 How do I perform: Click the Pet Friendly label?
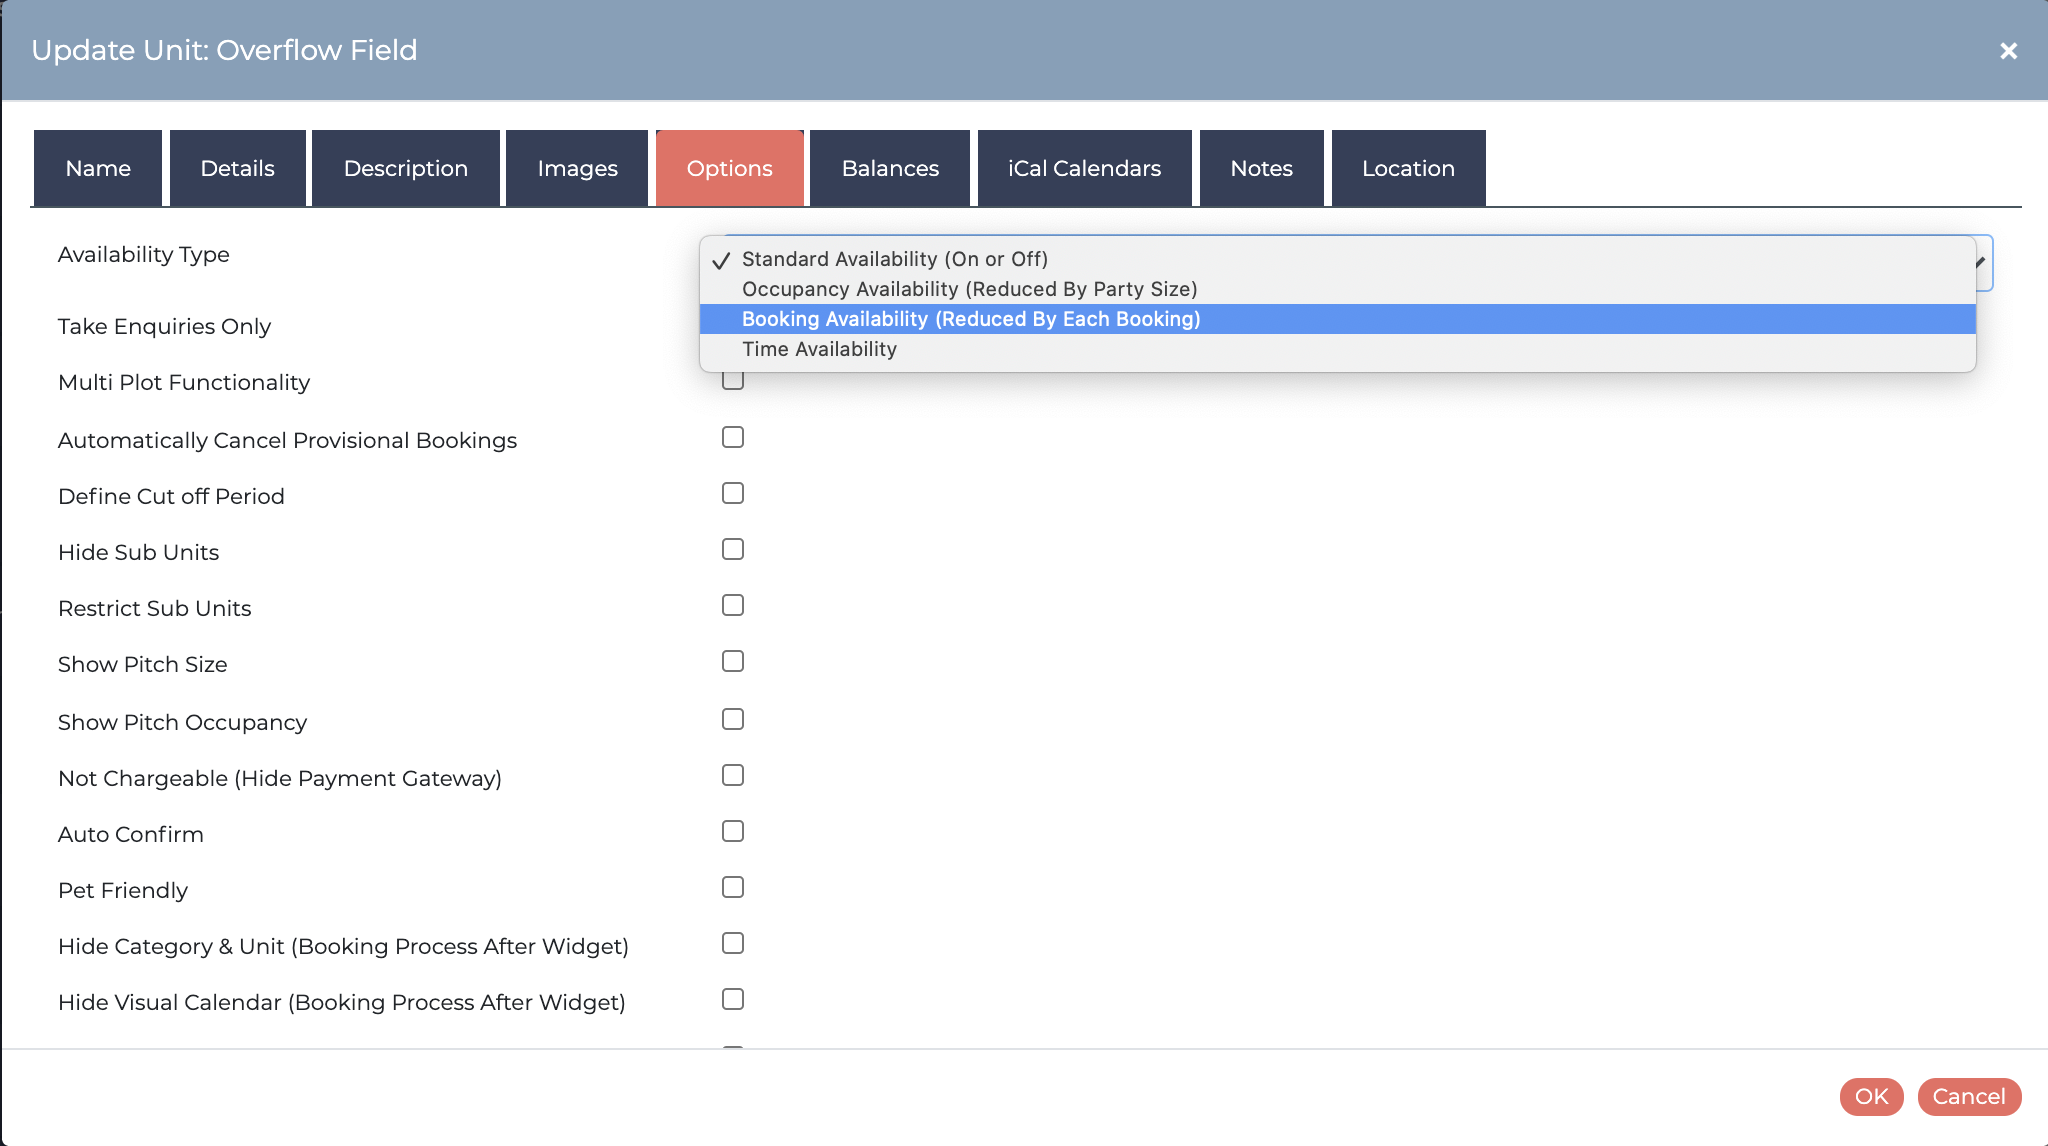[x=123, y=890]
